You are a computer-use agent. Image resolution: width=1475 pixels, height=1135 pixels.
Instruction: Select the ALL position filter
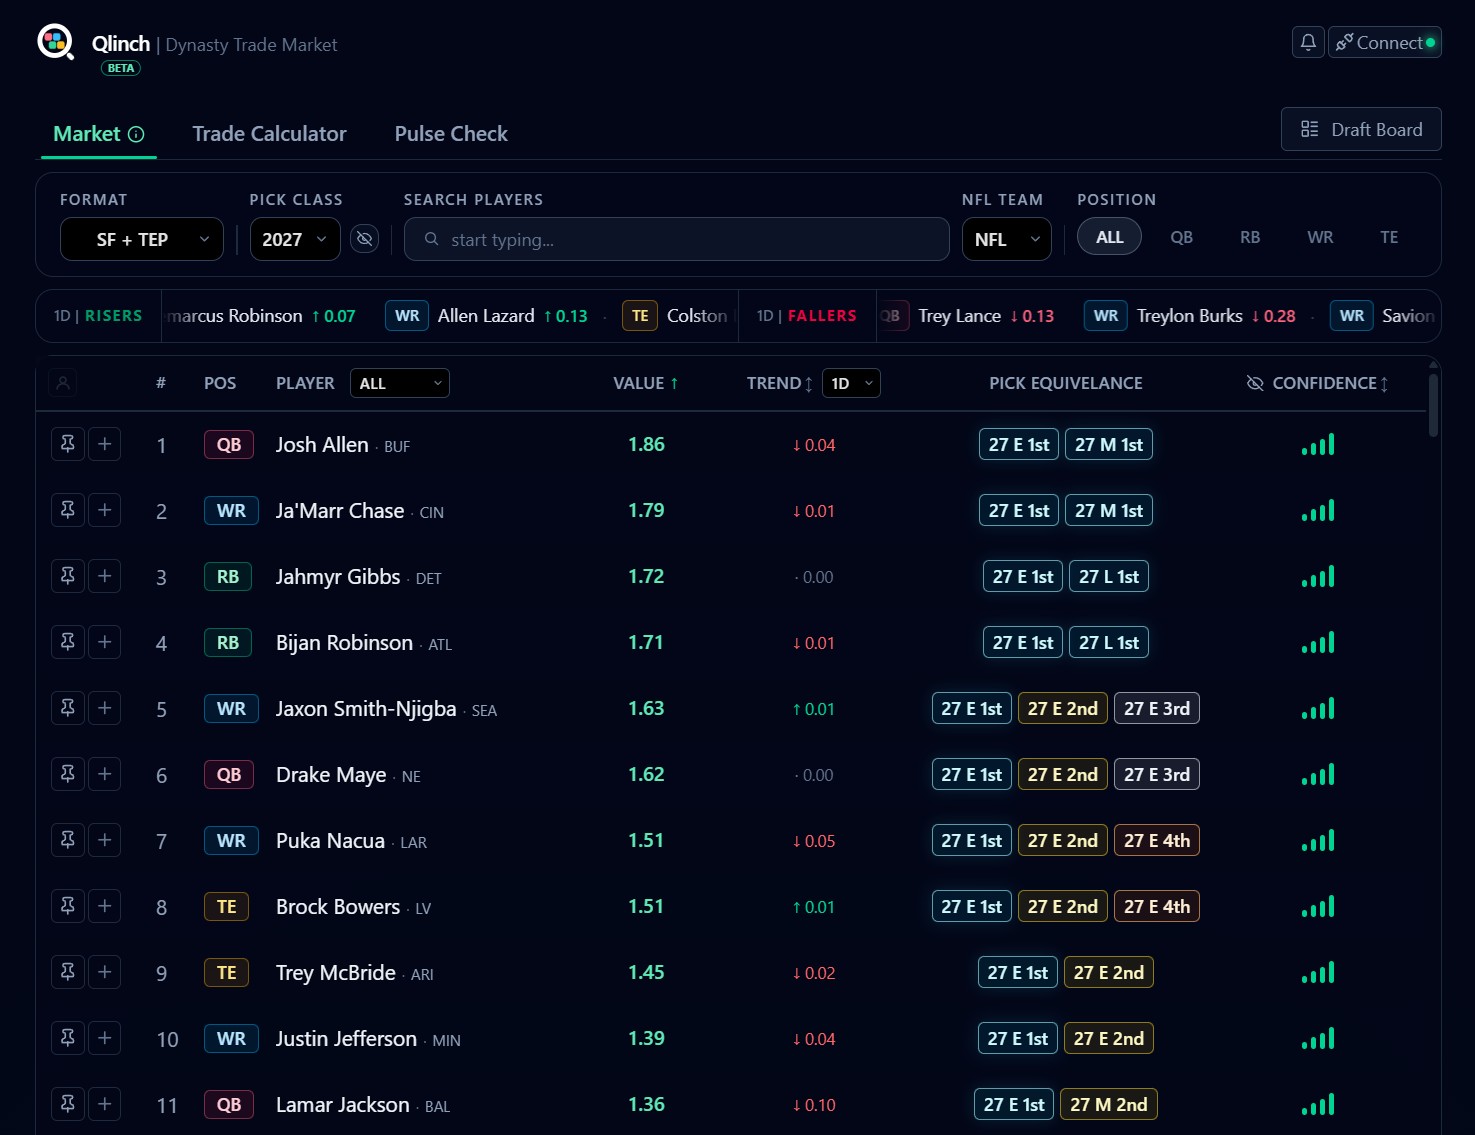[x=1109, y=237]
